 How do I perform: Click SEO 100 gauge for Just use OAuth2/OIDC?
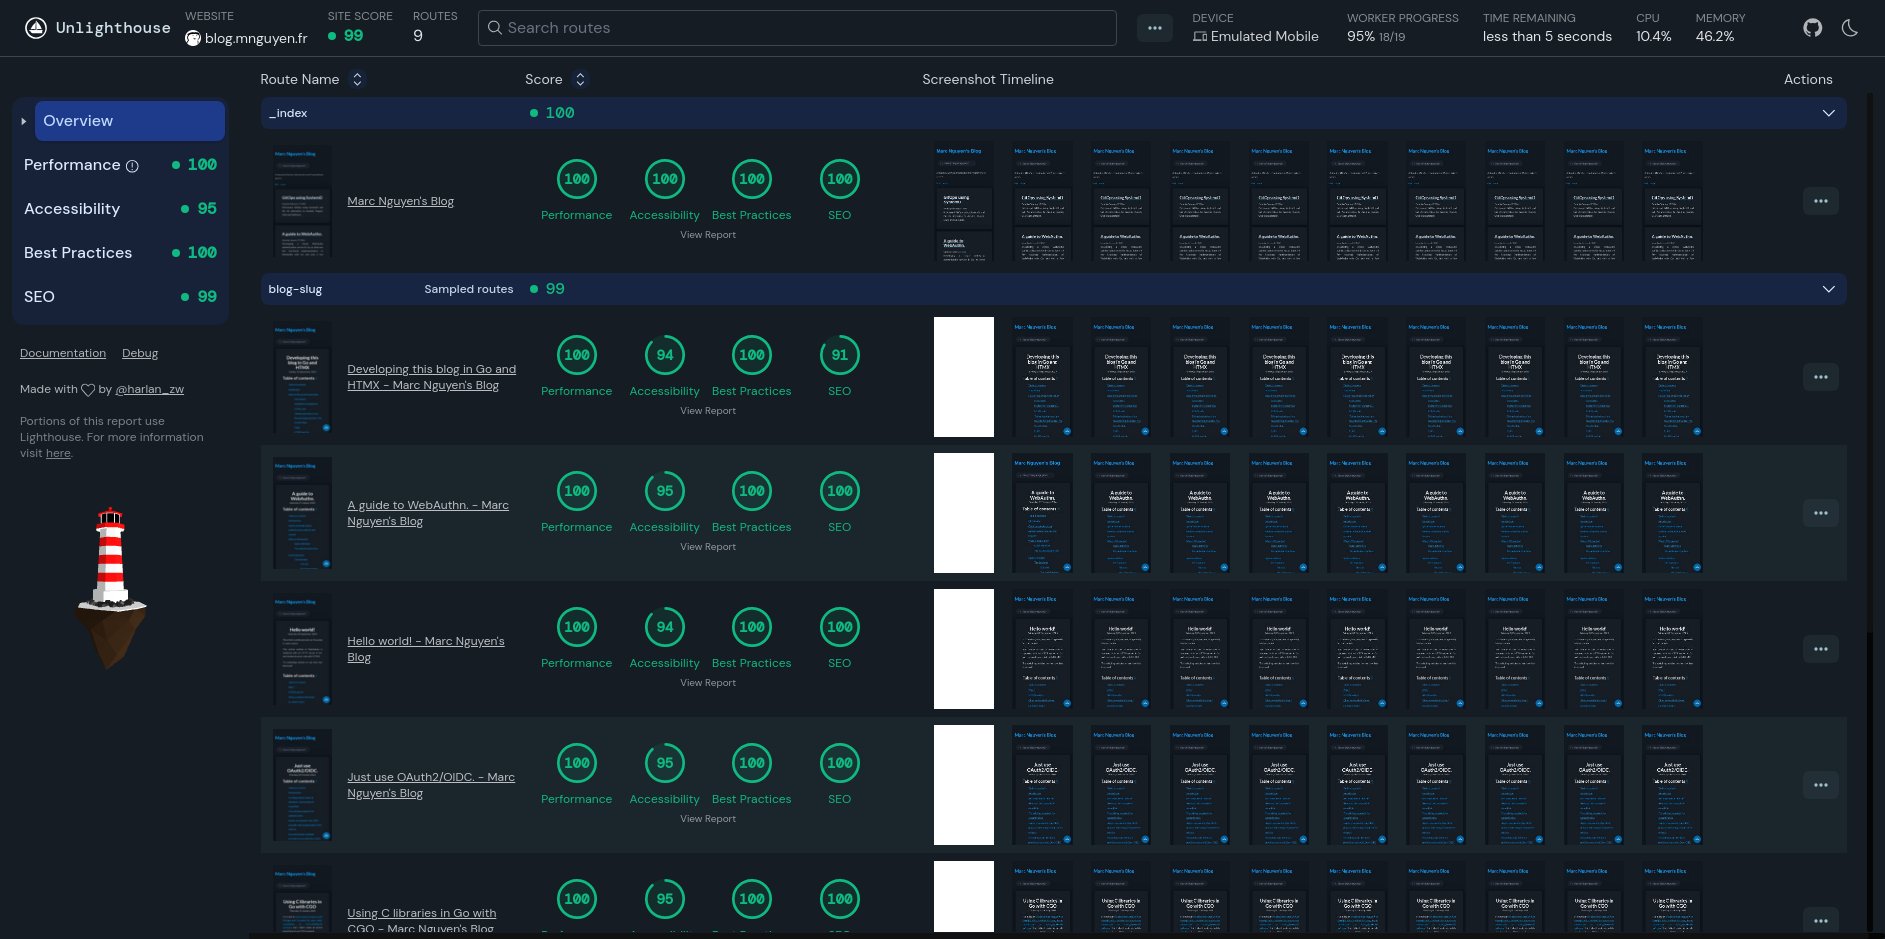tap(840, 763)
